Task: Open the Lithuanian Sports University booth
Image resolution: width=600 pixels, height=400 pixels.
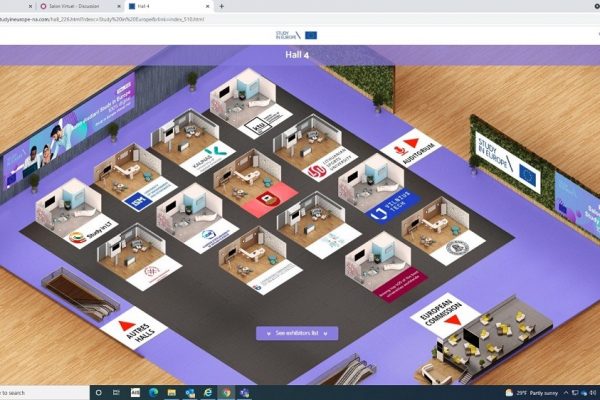Action: [315, 147]
